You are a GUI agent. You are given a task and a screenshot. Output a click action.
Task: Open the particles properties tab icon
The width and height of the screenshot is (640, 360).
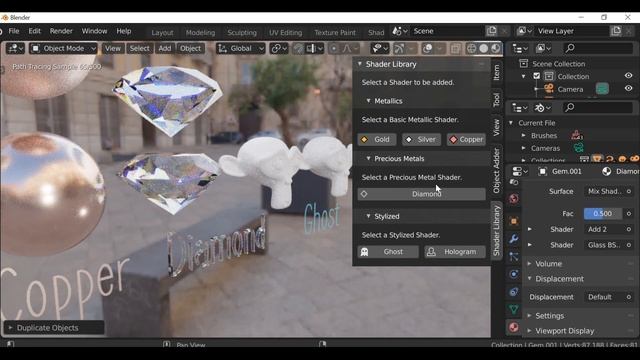point(514,256)
